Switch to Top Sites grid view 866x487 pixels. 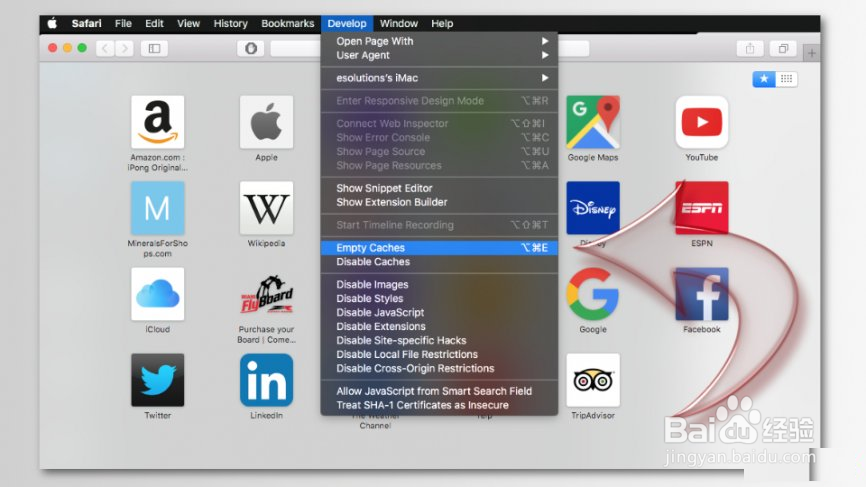(x=786, y=79)
